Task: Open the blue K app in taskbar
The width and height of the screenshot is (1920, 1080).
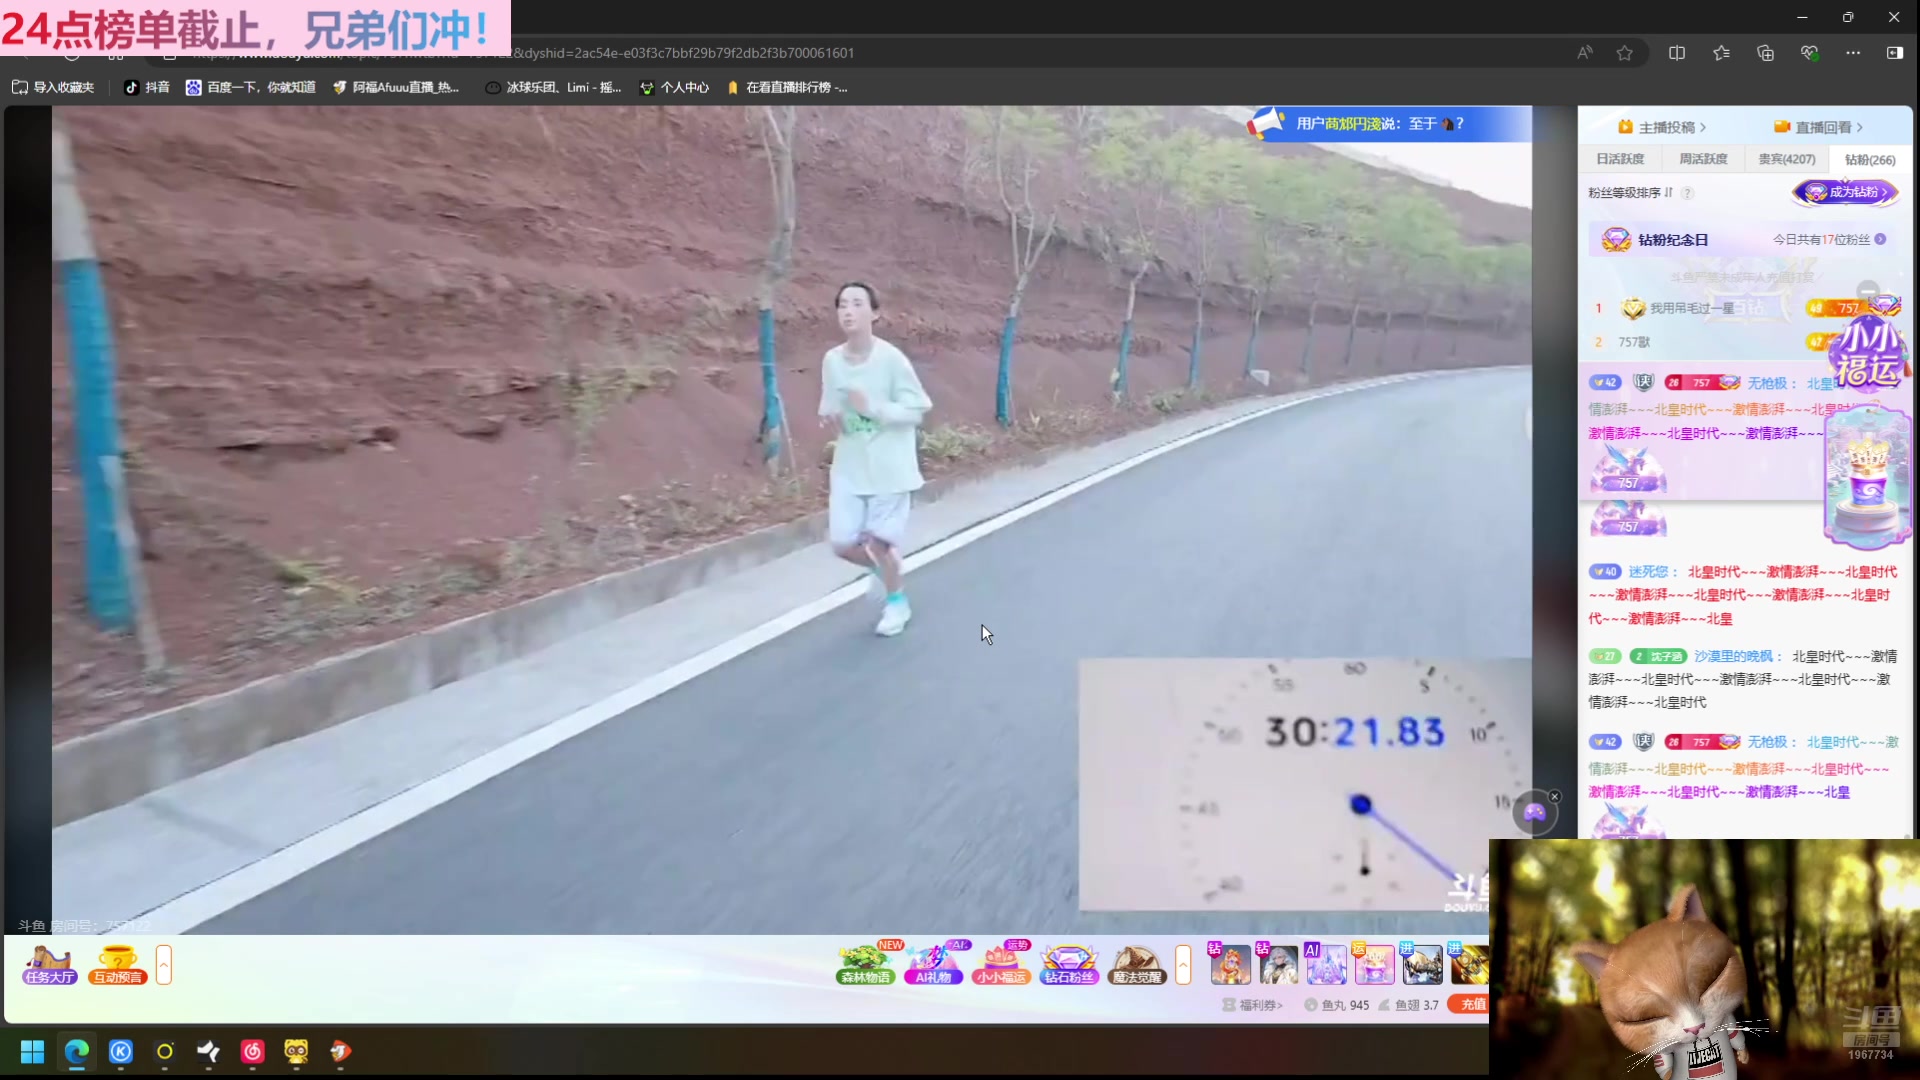Action: point(121,1052)
